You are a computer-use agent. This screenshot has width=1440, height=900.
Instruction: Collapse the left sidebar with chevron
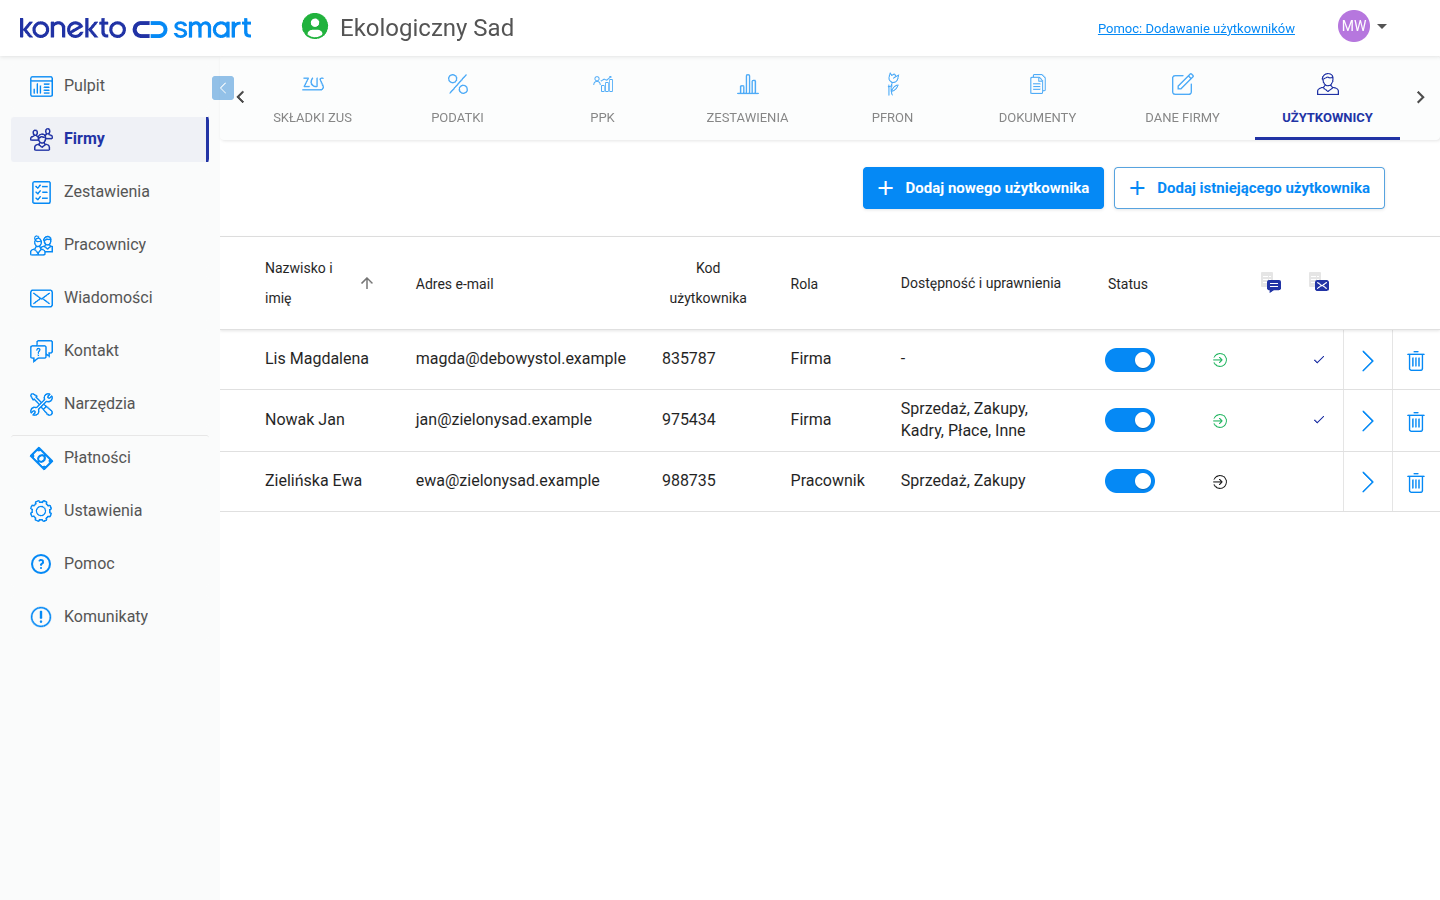223,88
